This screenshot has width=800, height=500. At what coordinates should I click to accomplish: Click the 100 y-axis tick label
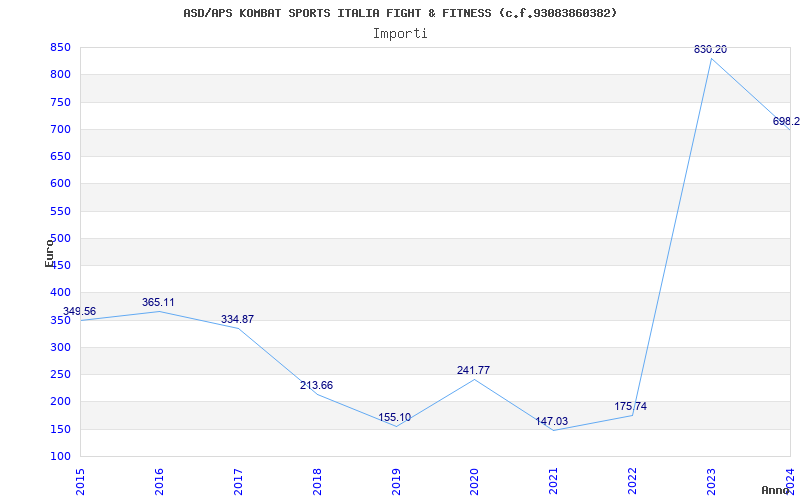point(60,457)
